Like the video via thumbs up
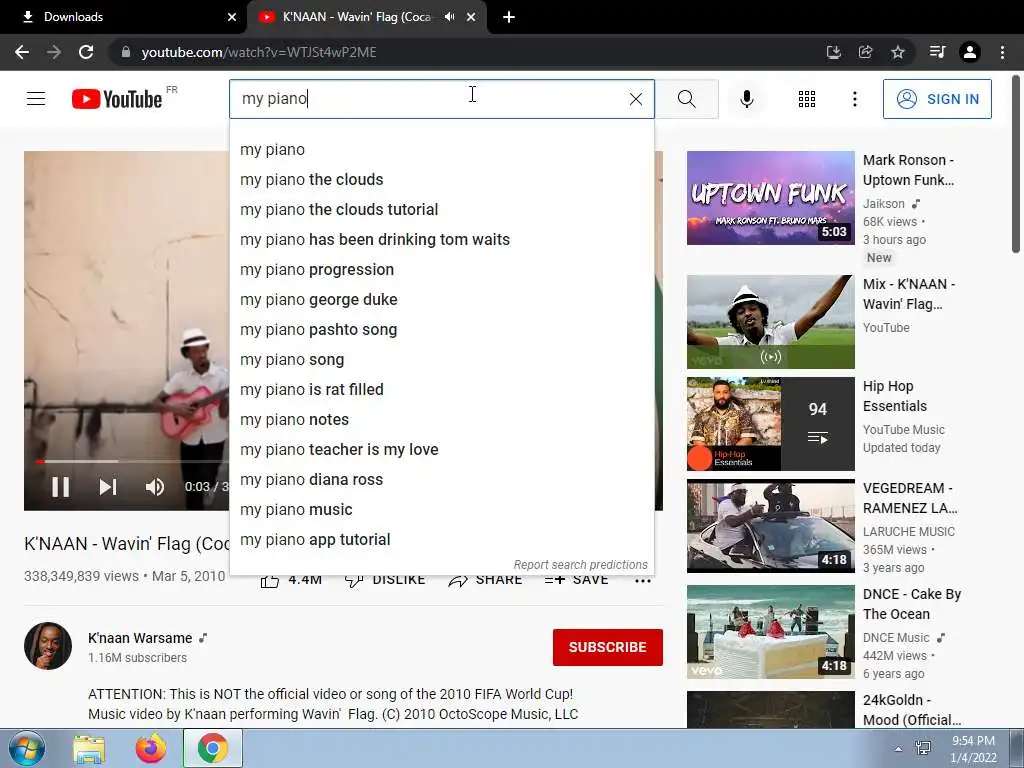The width and height of the screenshot is (1024, 768). tap(270, 580)
